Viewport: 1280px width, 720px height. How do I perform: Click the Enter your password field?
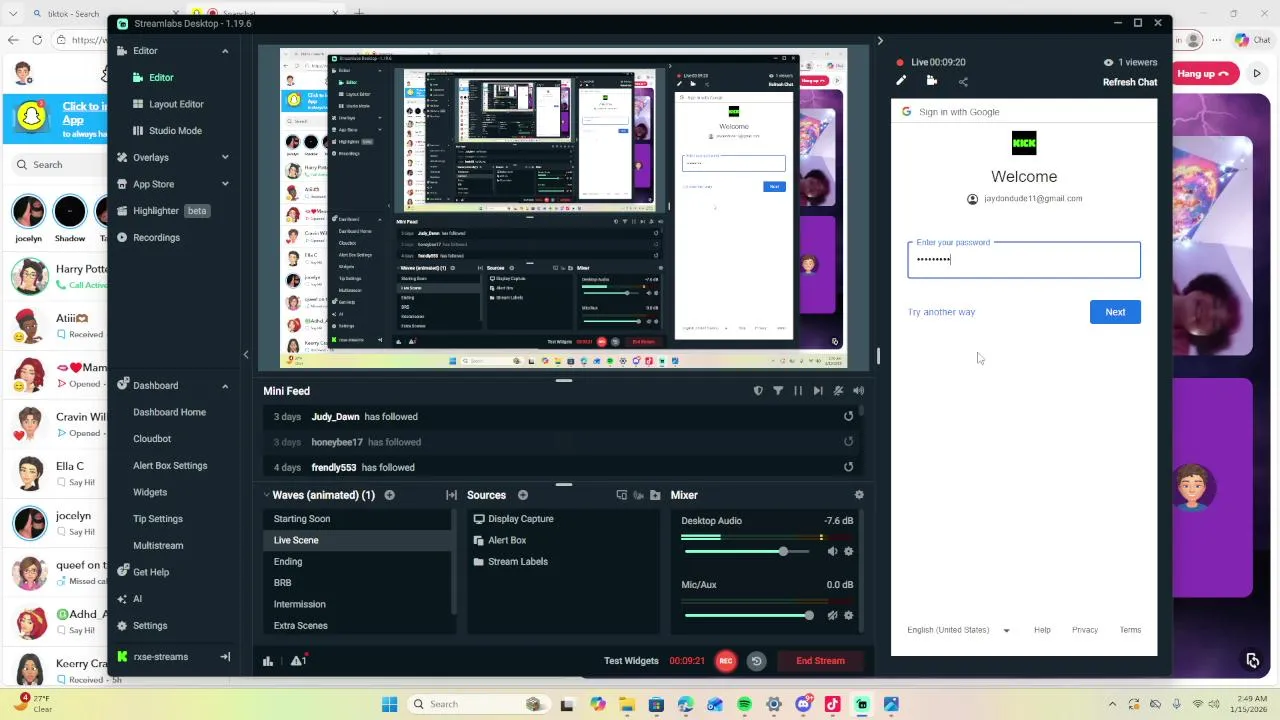(1024, 259)
